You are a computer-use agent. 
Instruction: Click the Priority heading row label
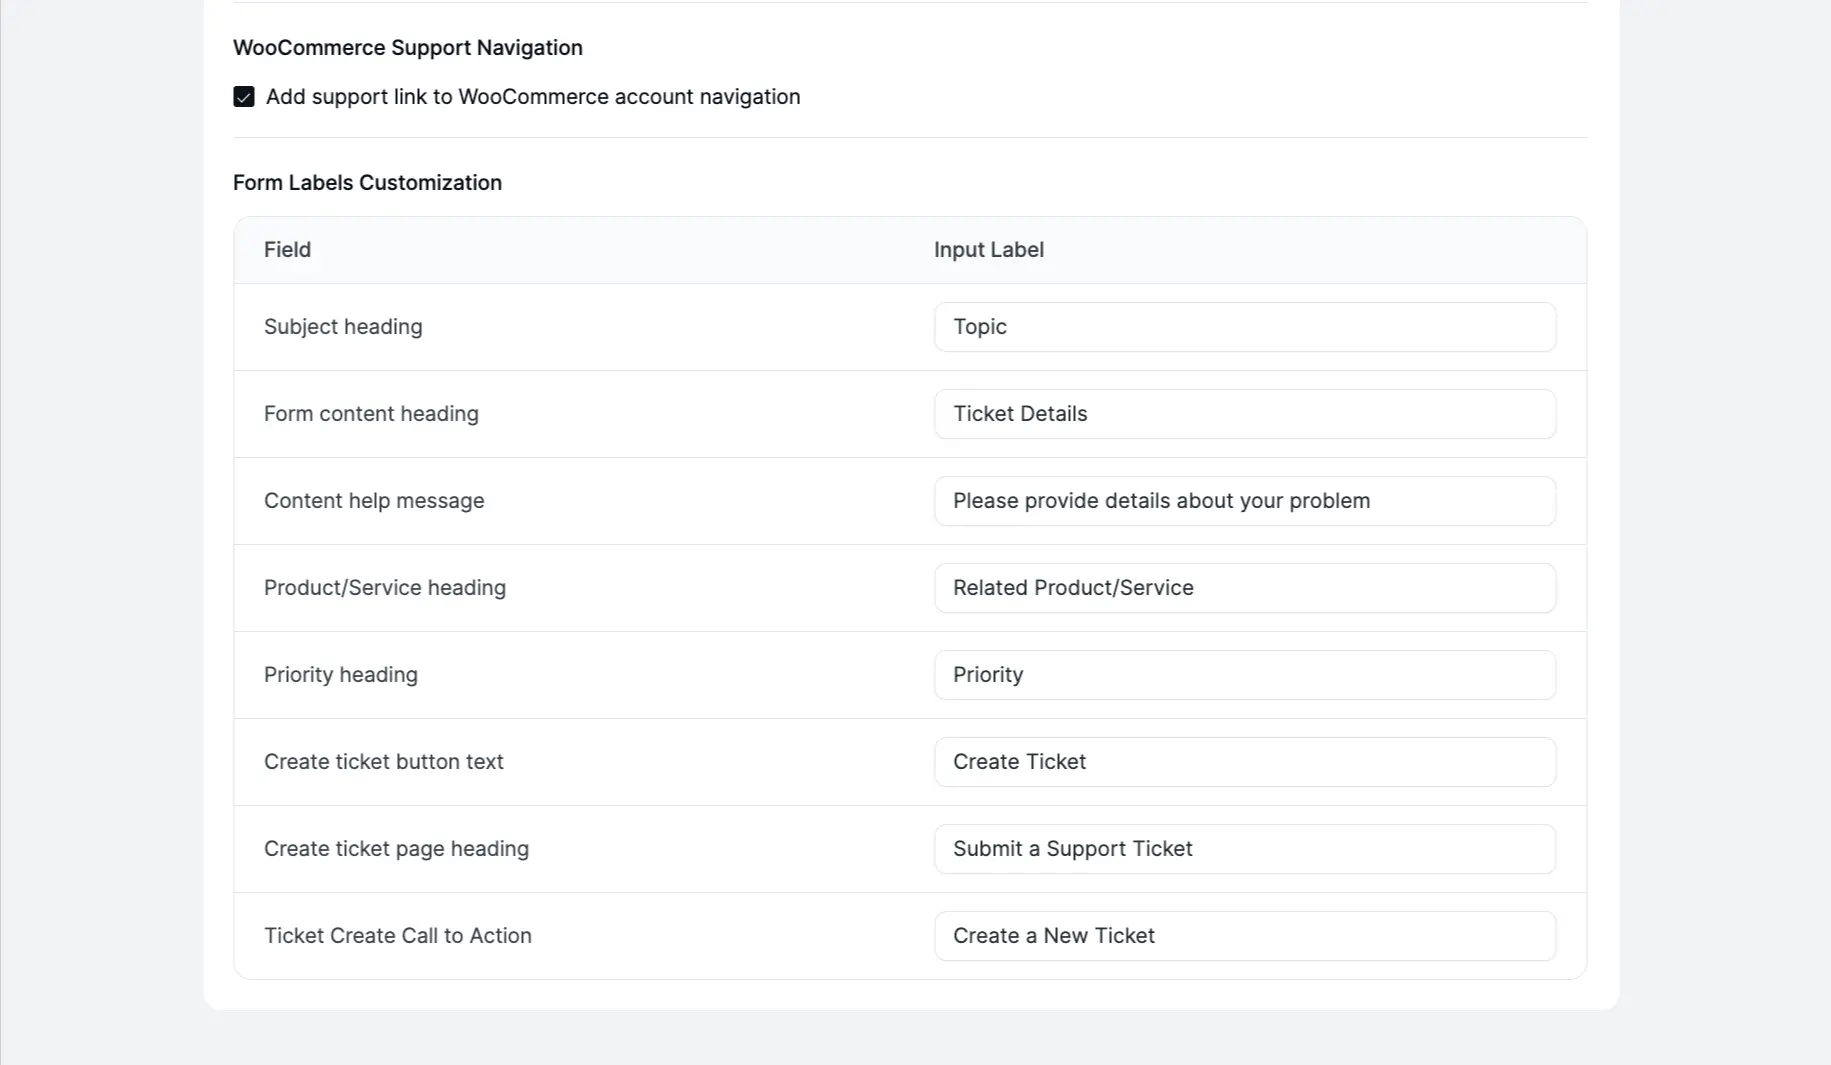click(x=341, y=674)
